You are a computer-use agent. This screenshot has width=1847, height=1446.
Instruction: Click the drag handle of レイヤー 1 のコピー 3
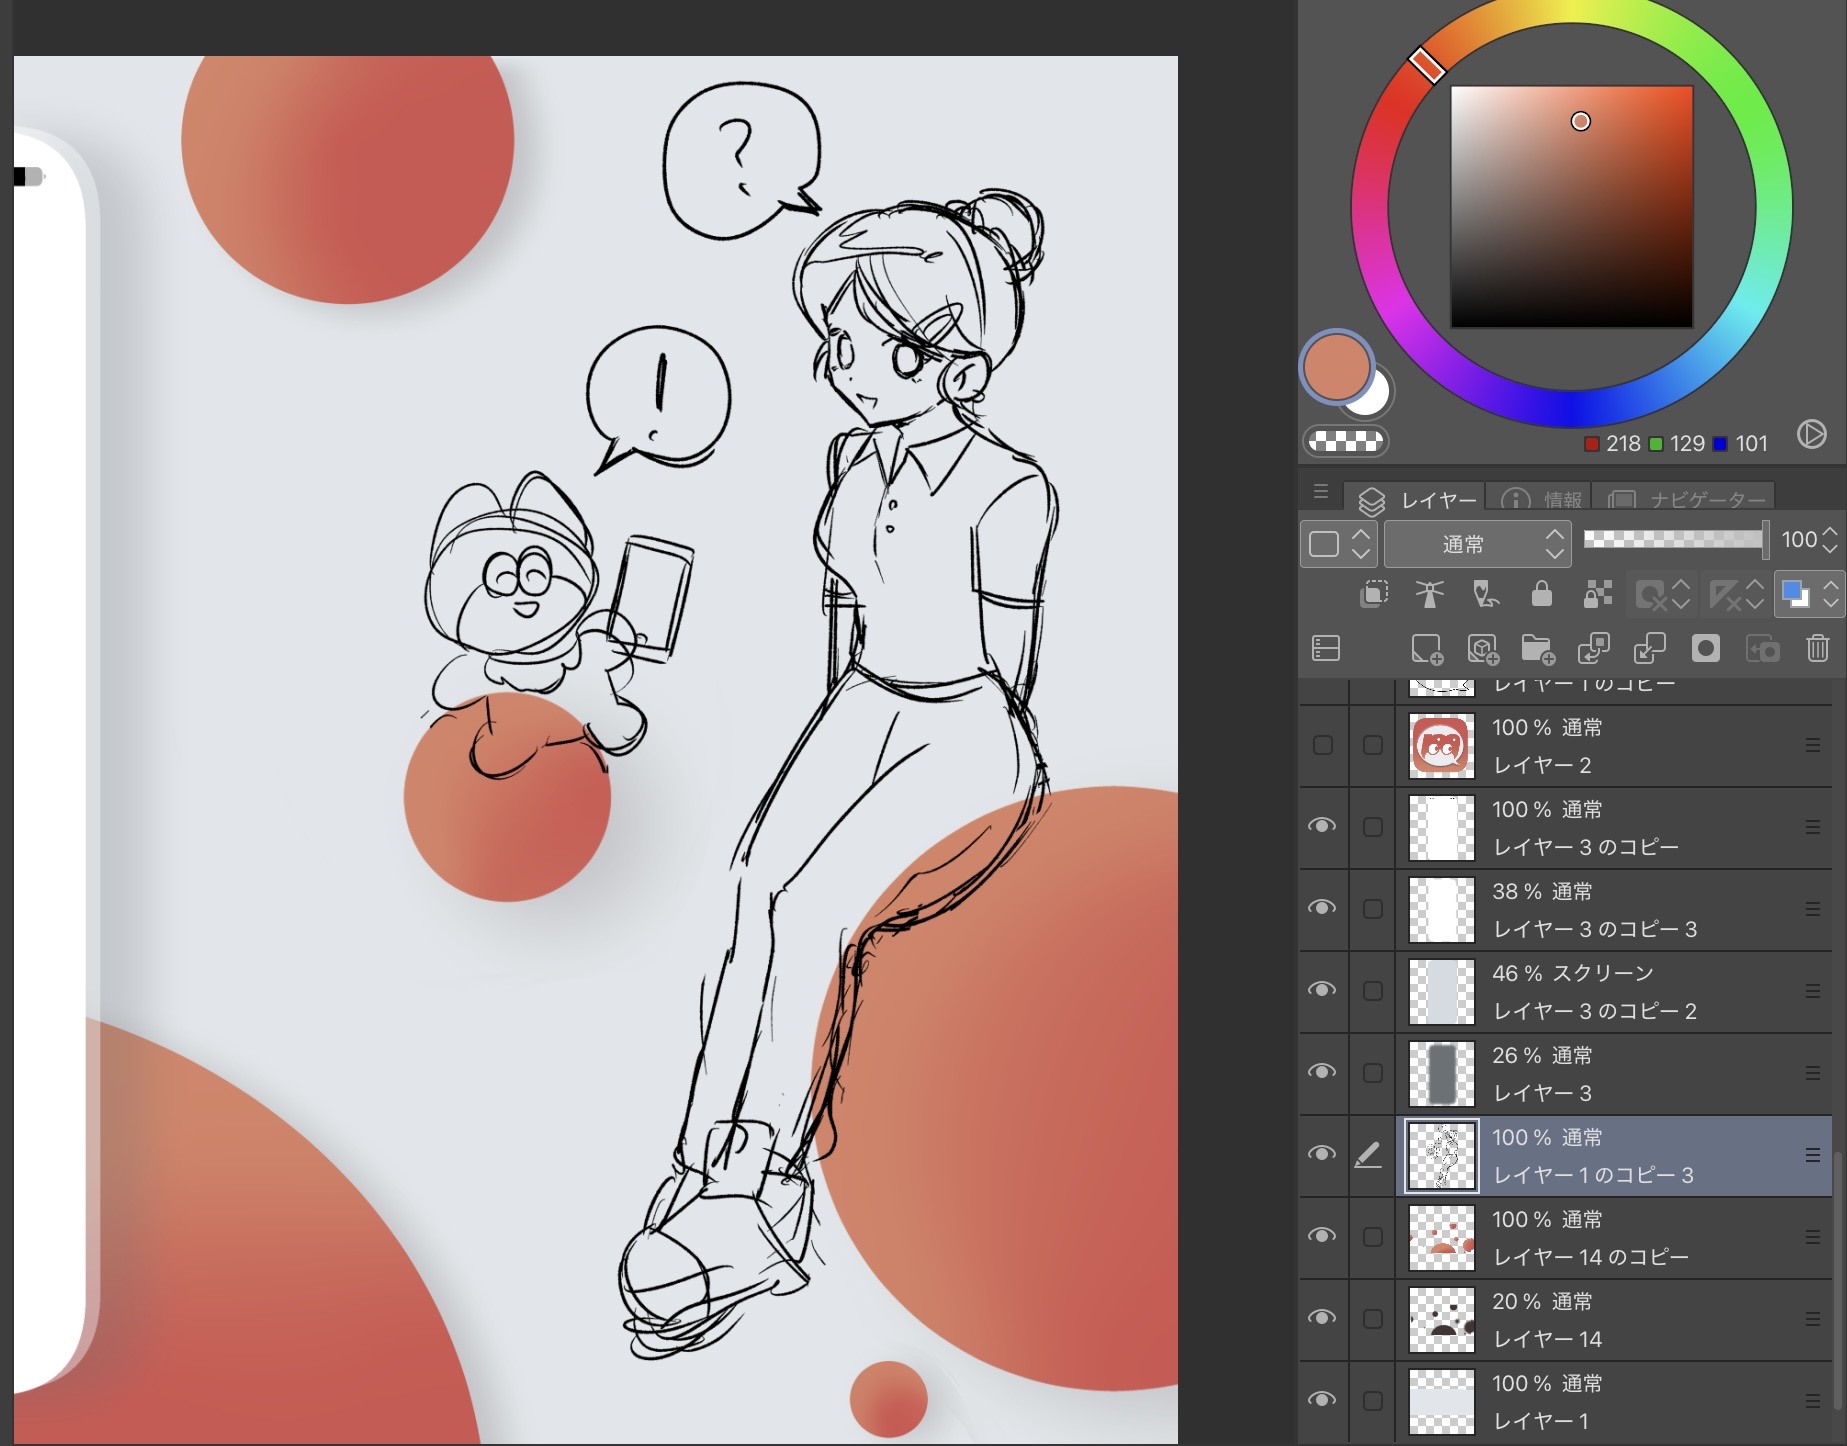click(1812, 1155)
